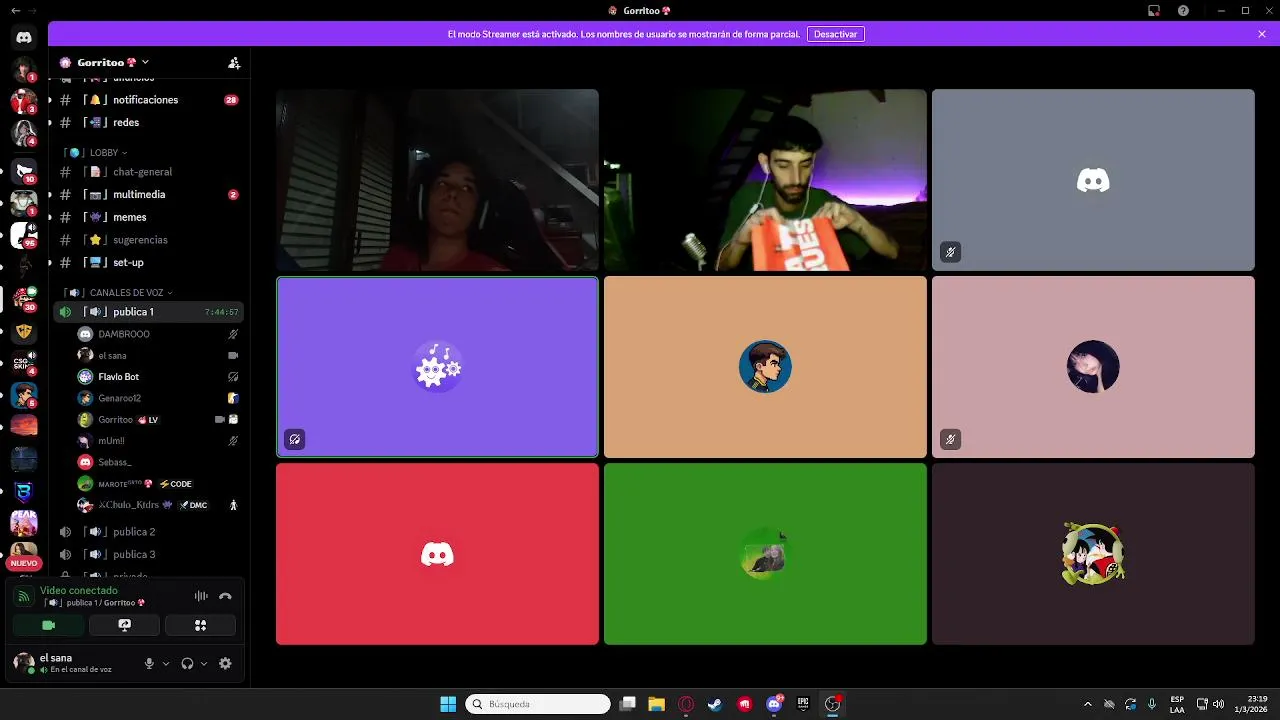Dismiss the Streamer mode banner
The height and width of the screenshot is (720, 1280).
[x=1262, y=34]
